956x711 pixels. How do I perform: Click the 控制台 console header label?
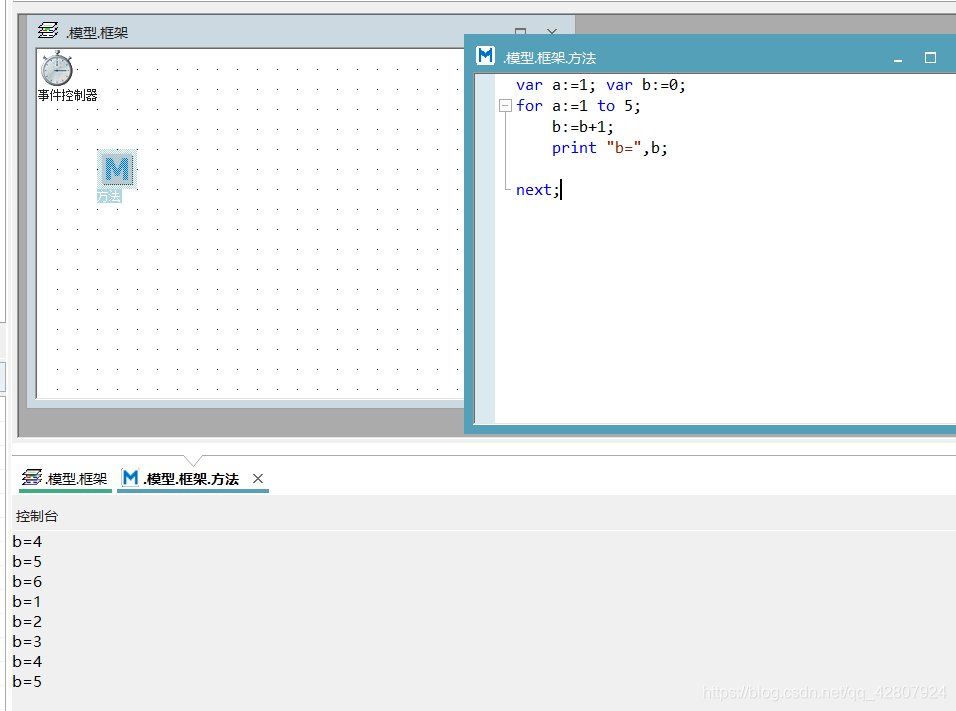pyautogui.click(x=37, y=515)
